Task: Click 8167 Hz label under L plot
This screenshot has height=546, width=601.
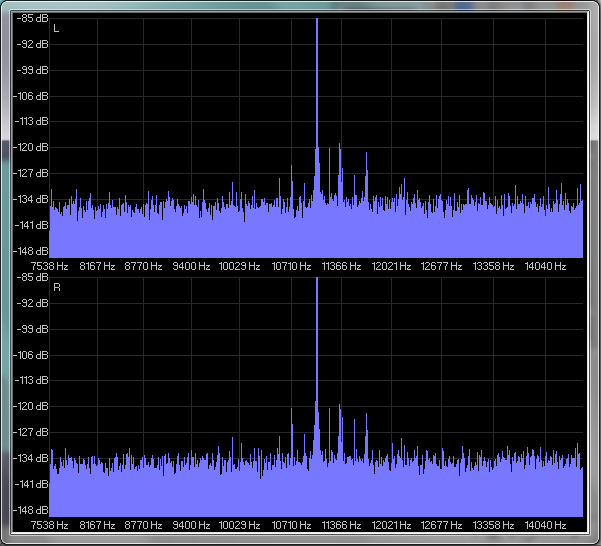Action: point(97,266)
